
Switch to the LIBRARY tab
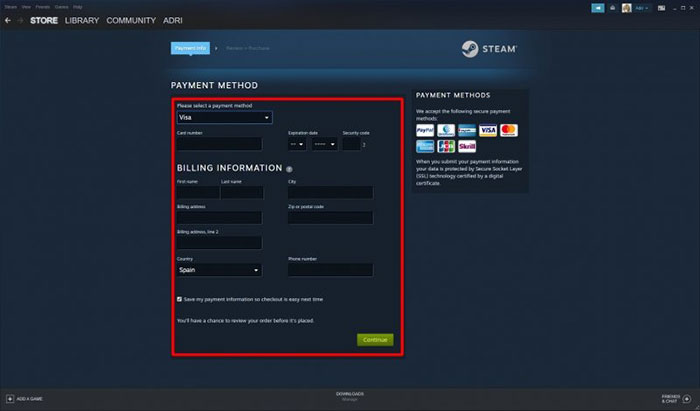click(82, 21)
